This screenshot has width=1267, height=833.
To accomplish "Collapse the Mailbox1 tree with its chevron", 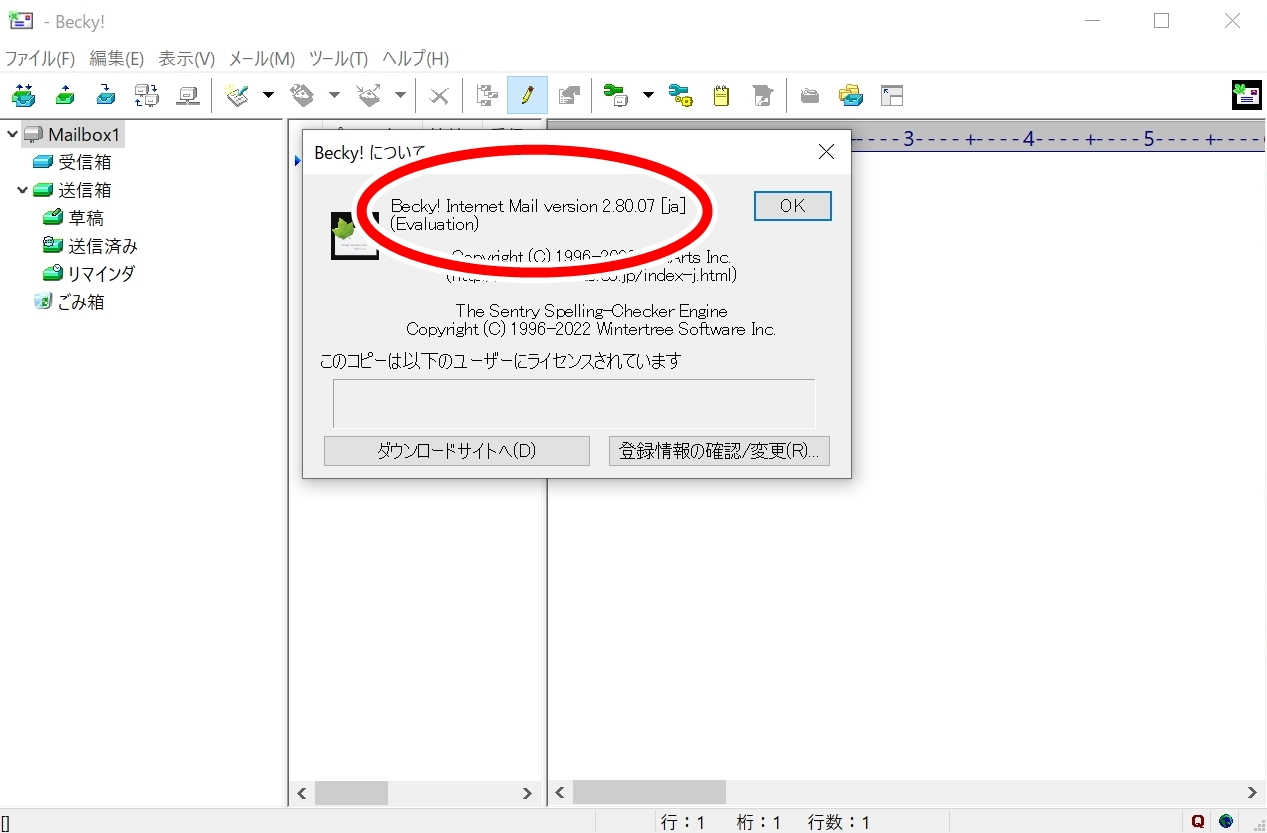I will (x=11, y=133).
